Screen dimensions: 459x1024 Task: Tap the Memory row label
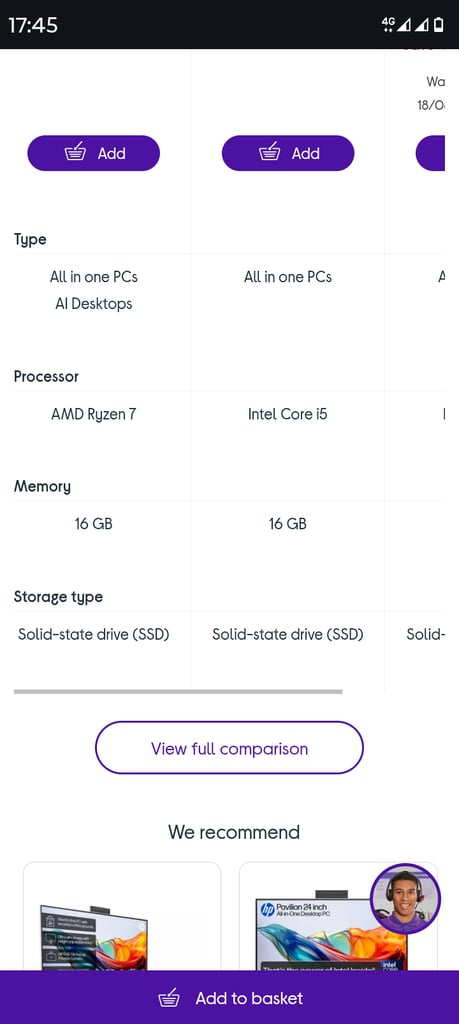(42, 487)
